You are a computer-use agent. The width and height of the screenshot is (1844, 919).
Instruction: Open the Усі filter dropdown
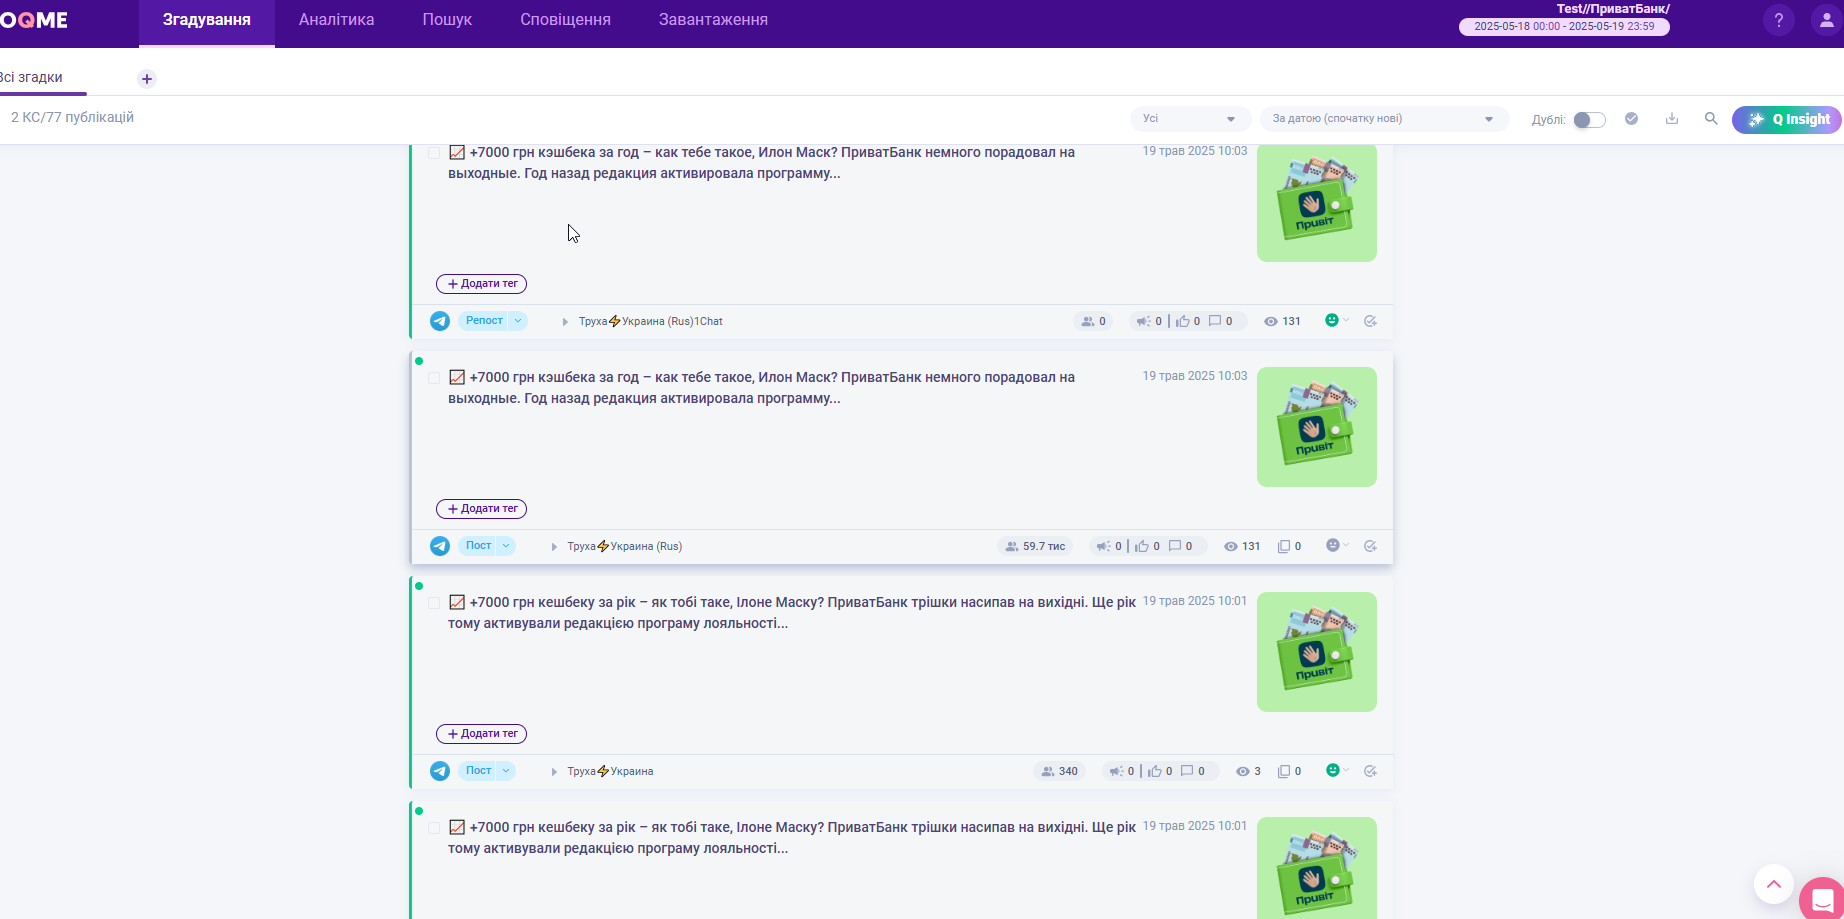point(1191,119)
